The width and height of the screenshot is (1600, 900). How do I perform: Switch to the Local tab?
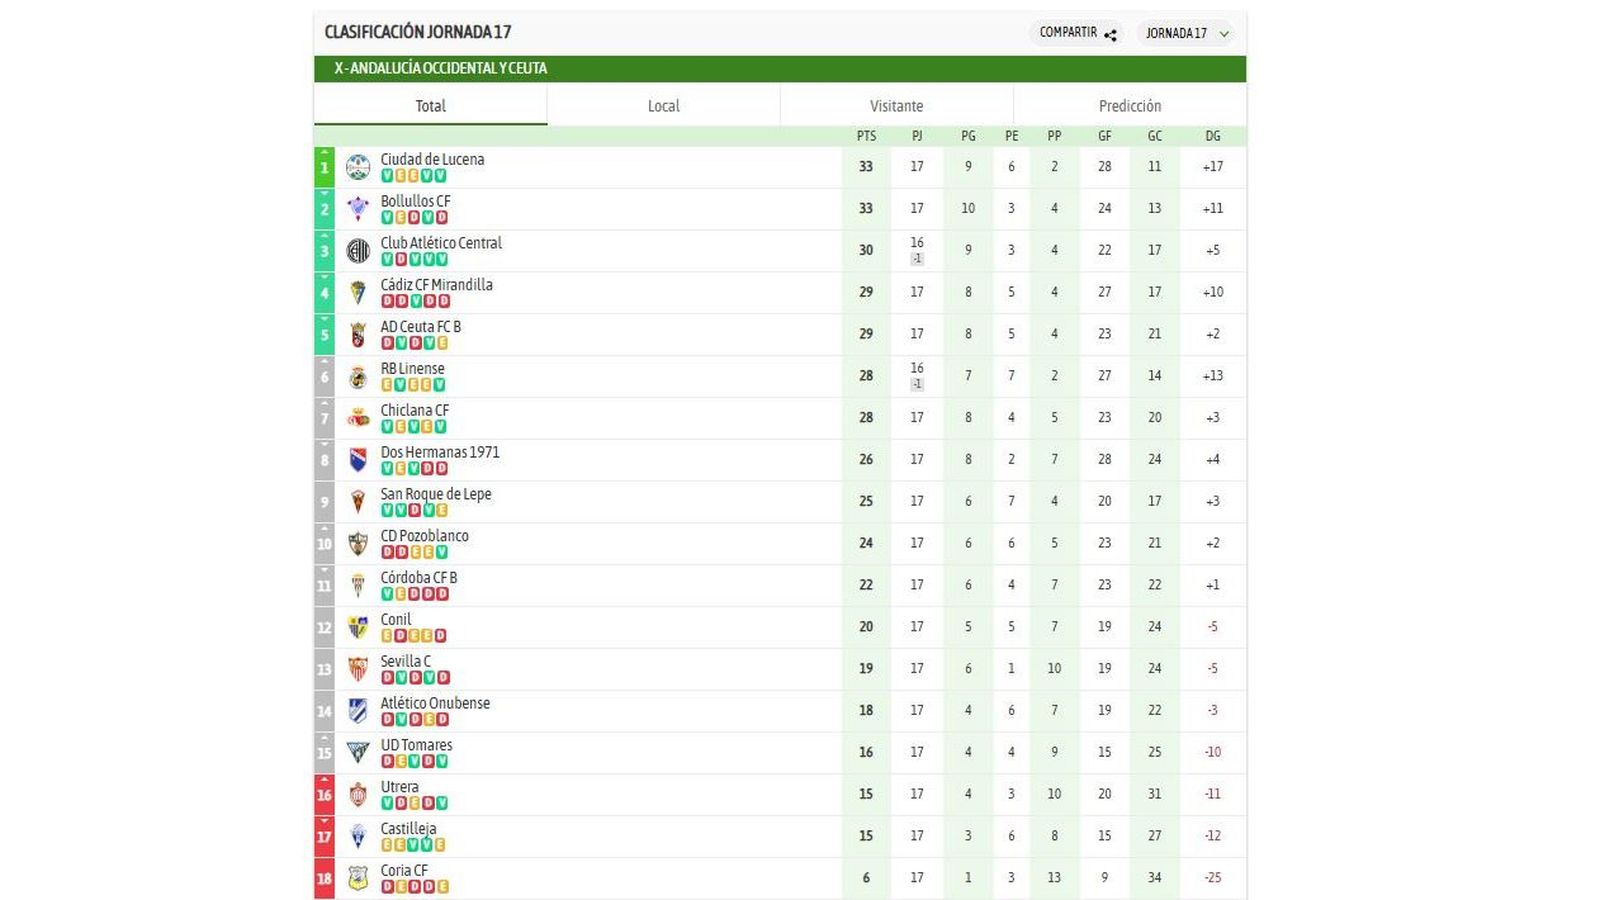tap(663, 105)
